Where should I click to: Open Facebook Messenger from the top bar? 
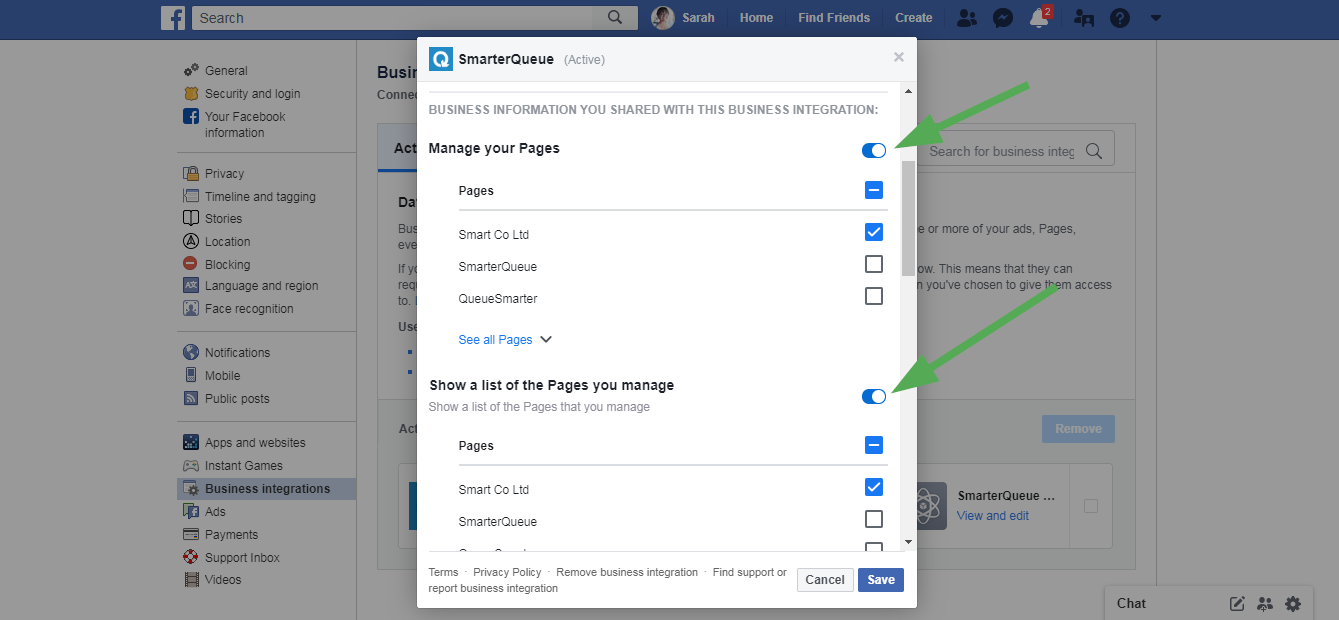point(1003,17)
